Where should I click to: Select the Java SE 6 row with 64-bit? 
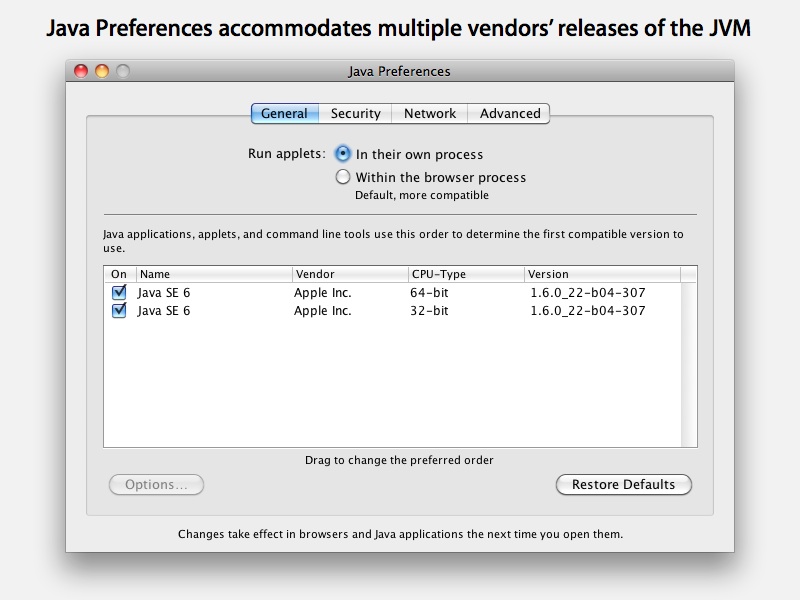pyautogui.click(x=392, y=292)
